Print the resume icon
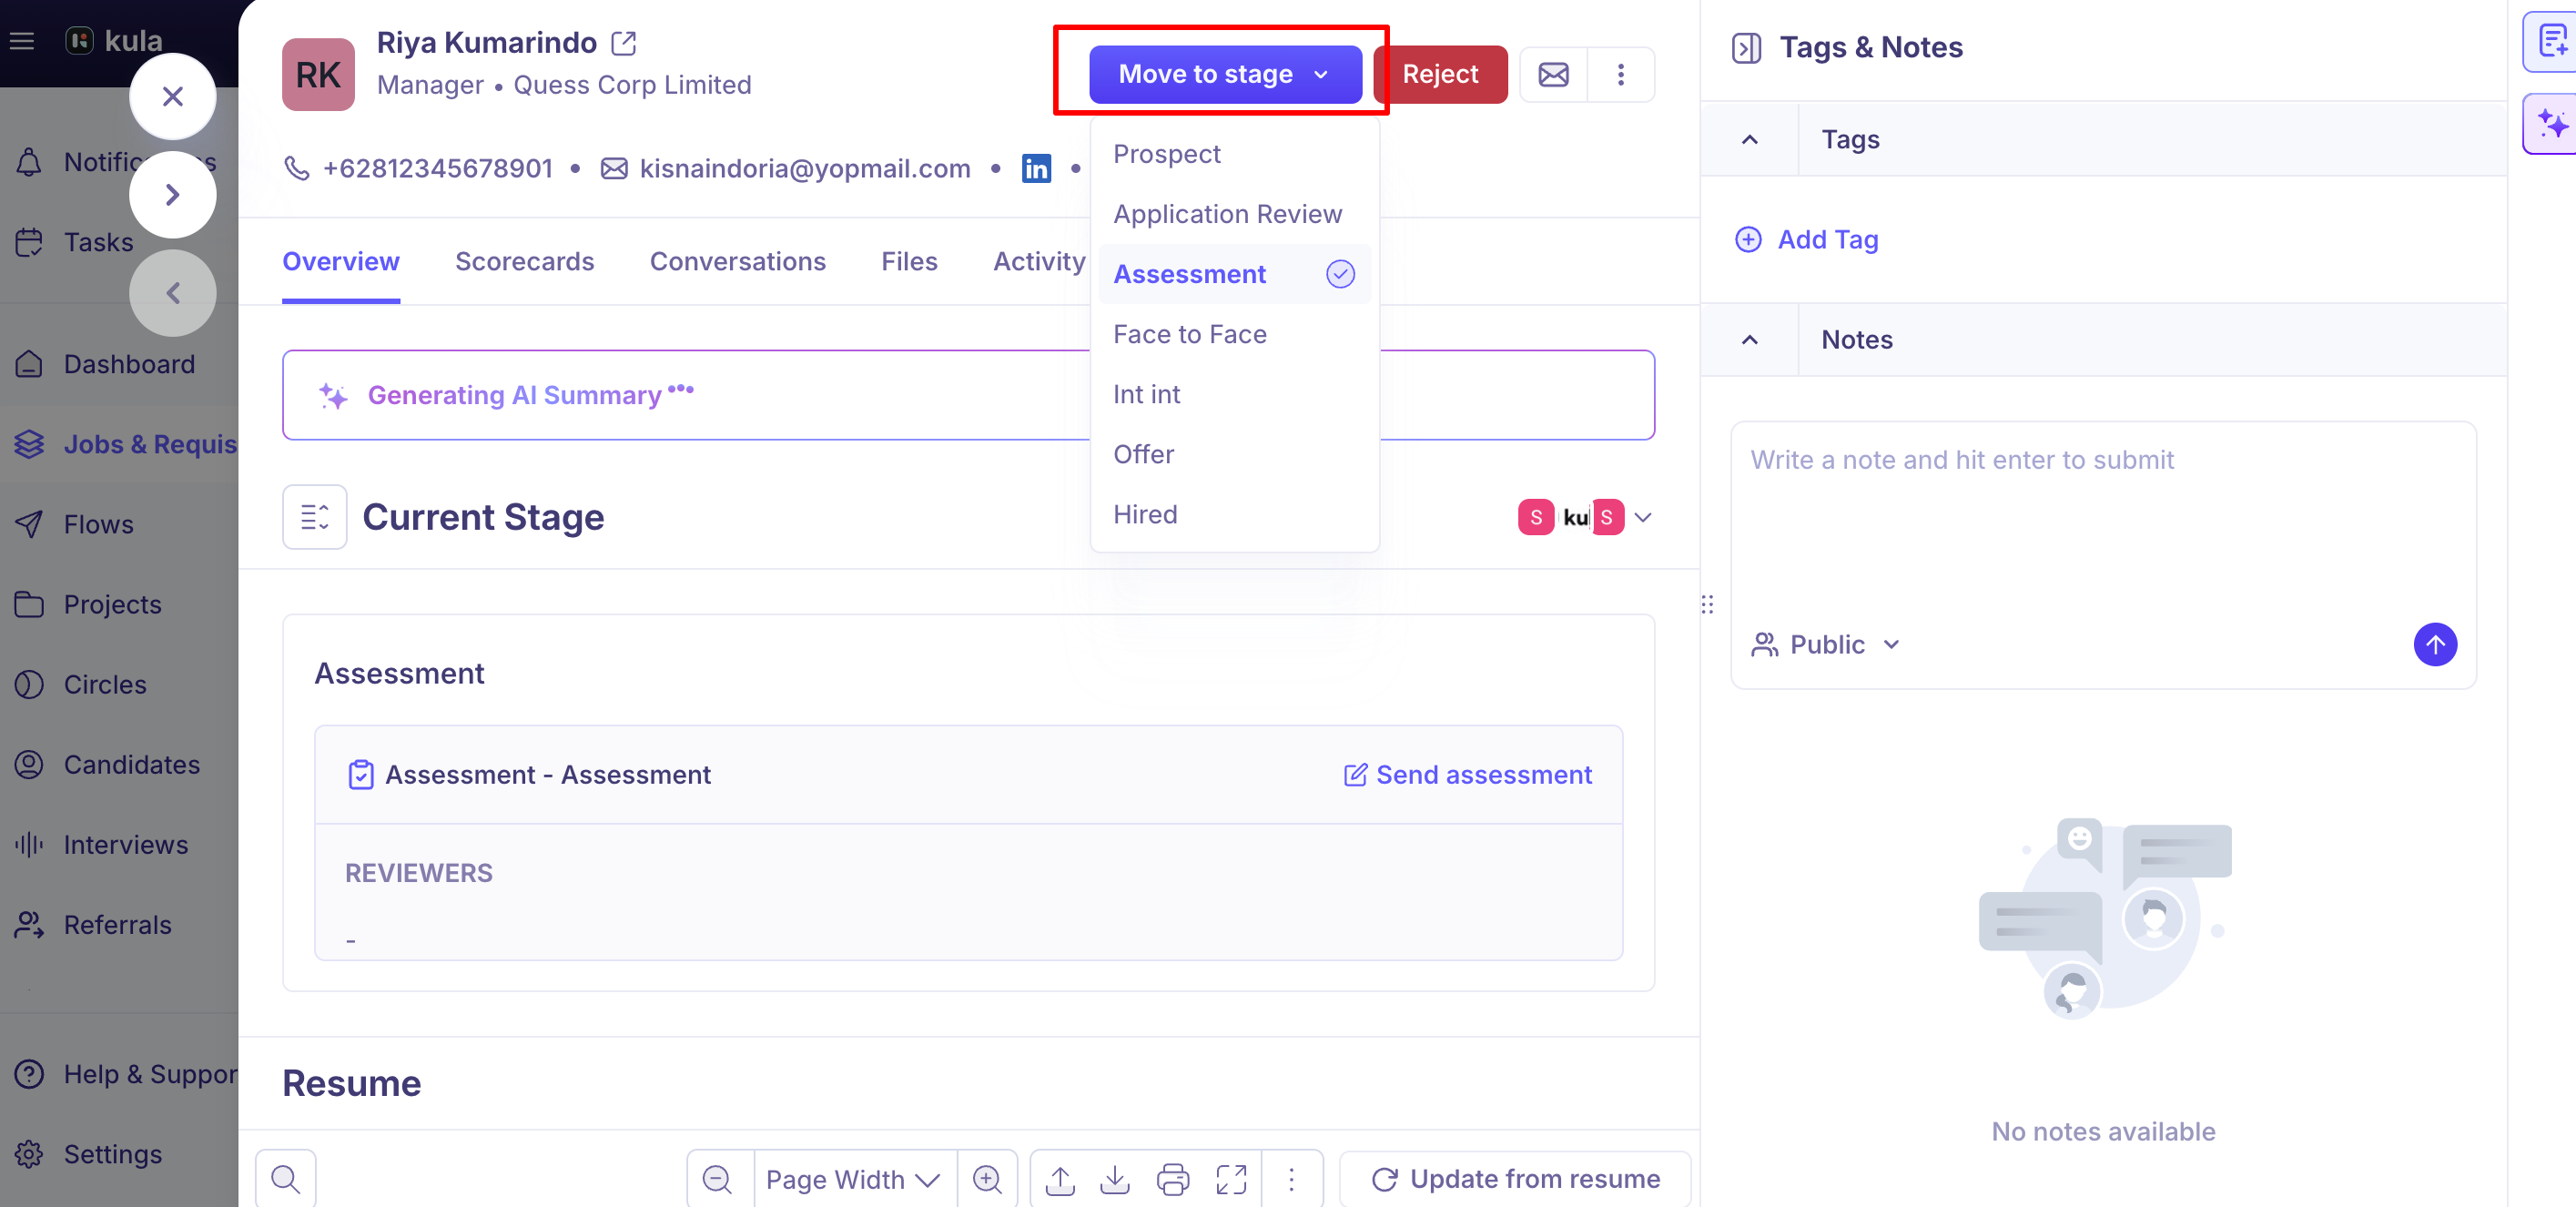Image resolution: width=2576 pixels, height=1207 pixels. 1173,1180
